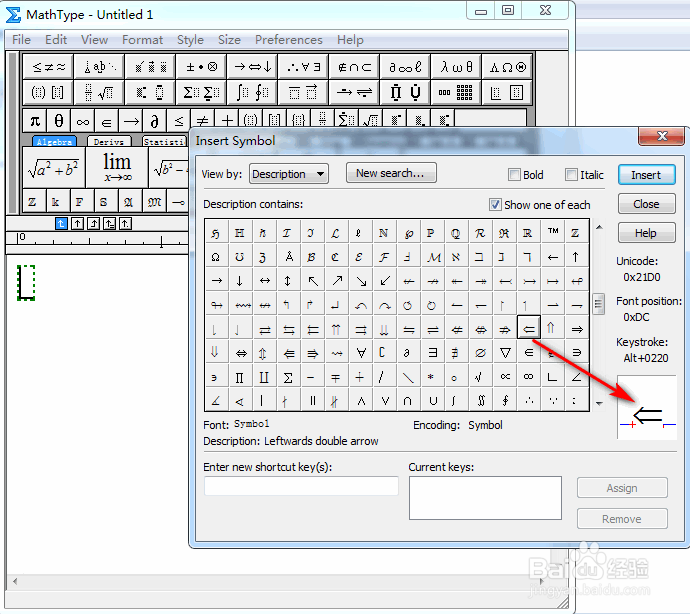This screenshot has width=690, height=614.
Task: Uncheck Show one of each
Action: (495, 205)
